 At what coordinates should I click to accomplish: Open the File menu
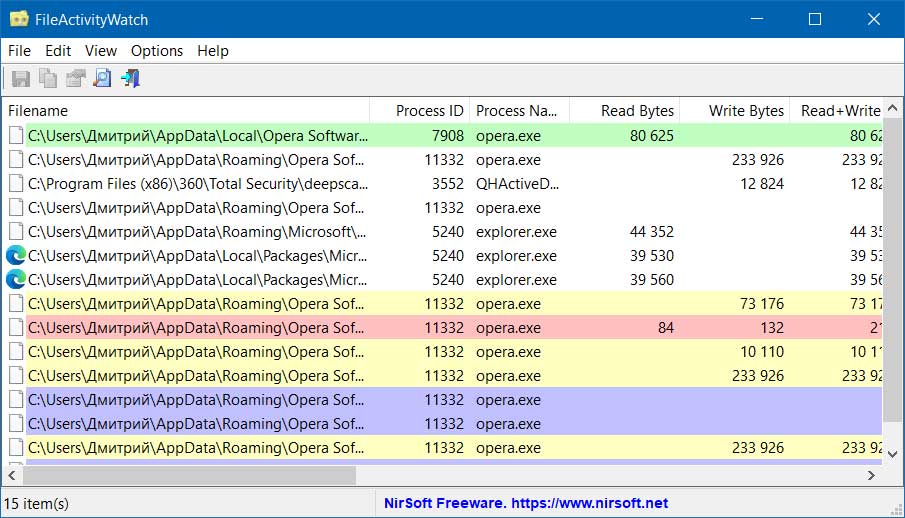19,51
